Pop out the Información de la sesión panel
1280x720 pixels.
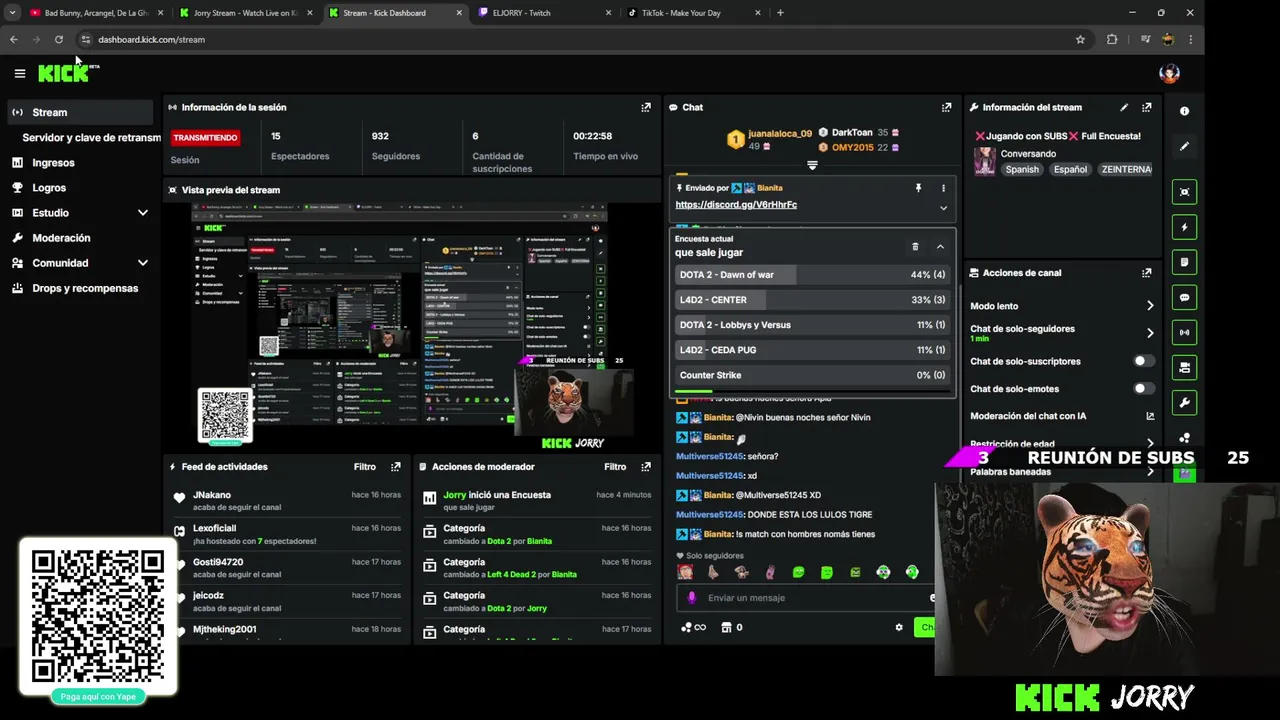[x=646, y=107]
